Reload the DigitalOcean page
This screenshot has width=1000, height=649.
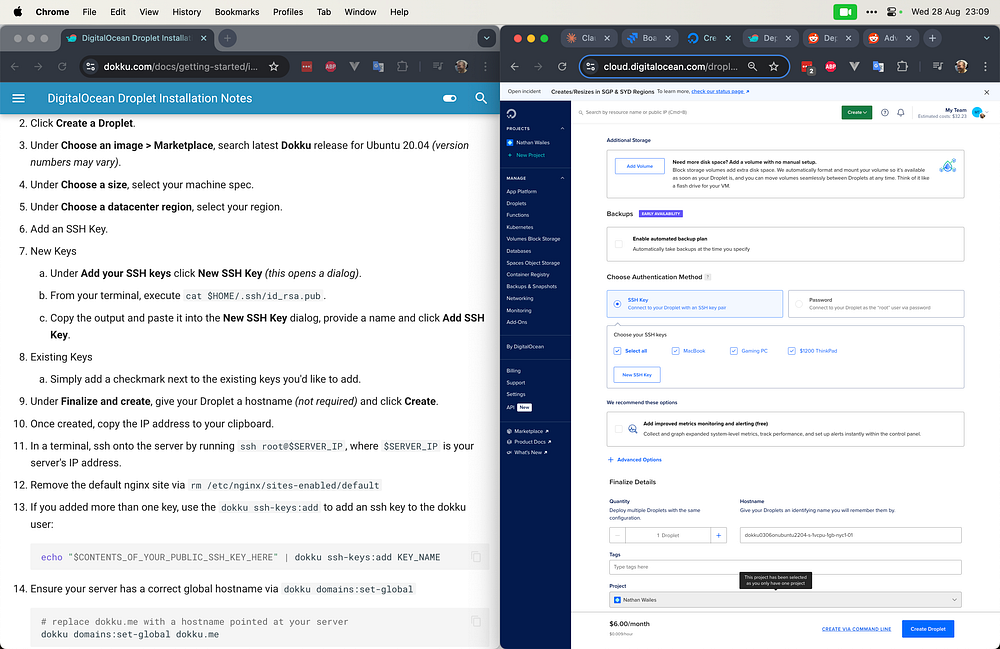click(x=562, y=66)
